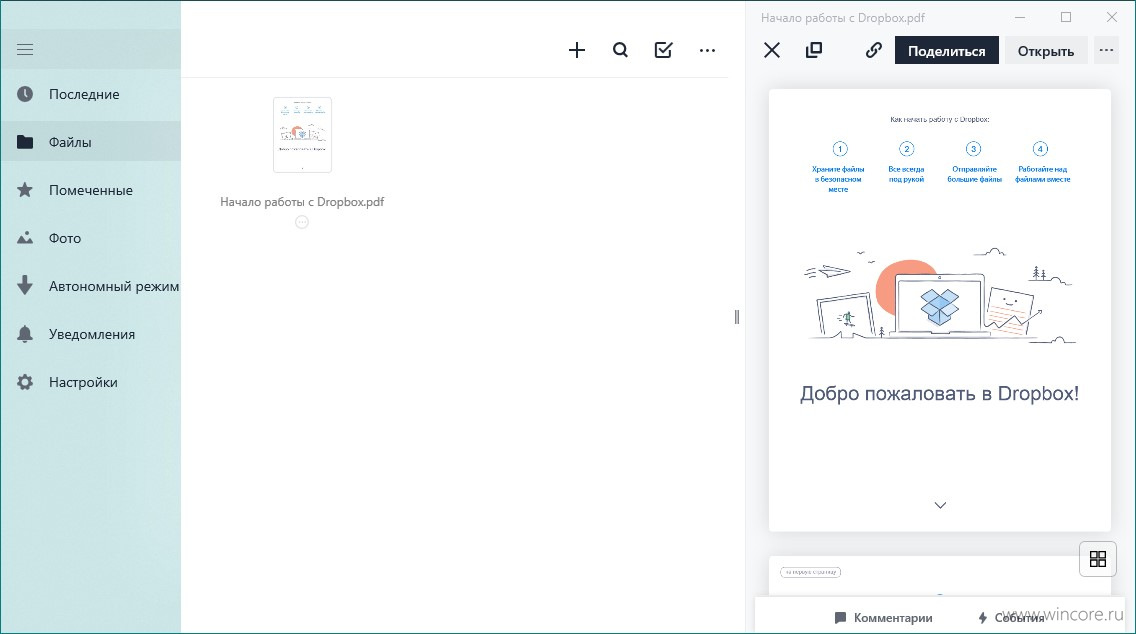Click the file name Начало работы с Dropbox.pdf
Screen dimensions: 1136x634
click(x=302, y=202)
